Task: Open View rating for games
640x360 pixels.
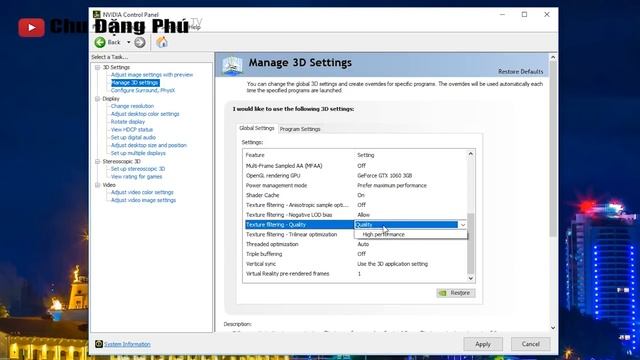Action: click(x=136, y=177)
